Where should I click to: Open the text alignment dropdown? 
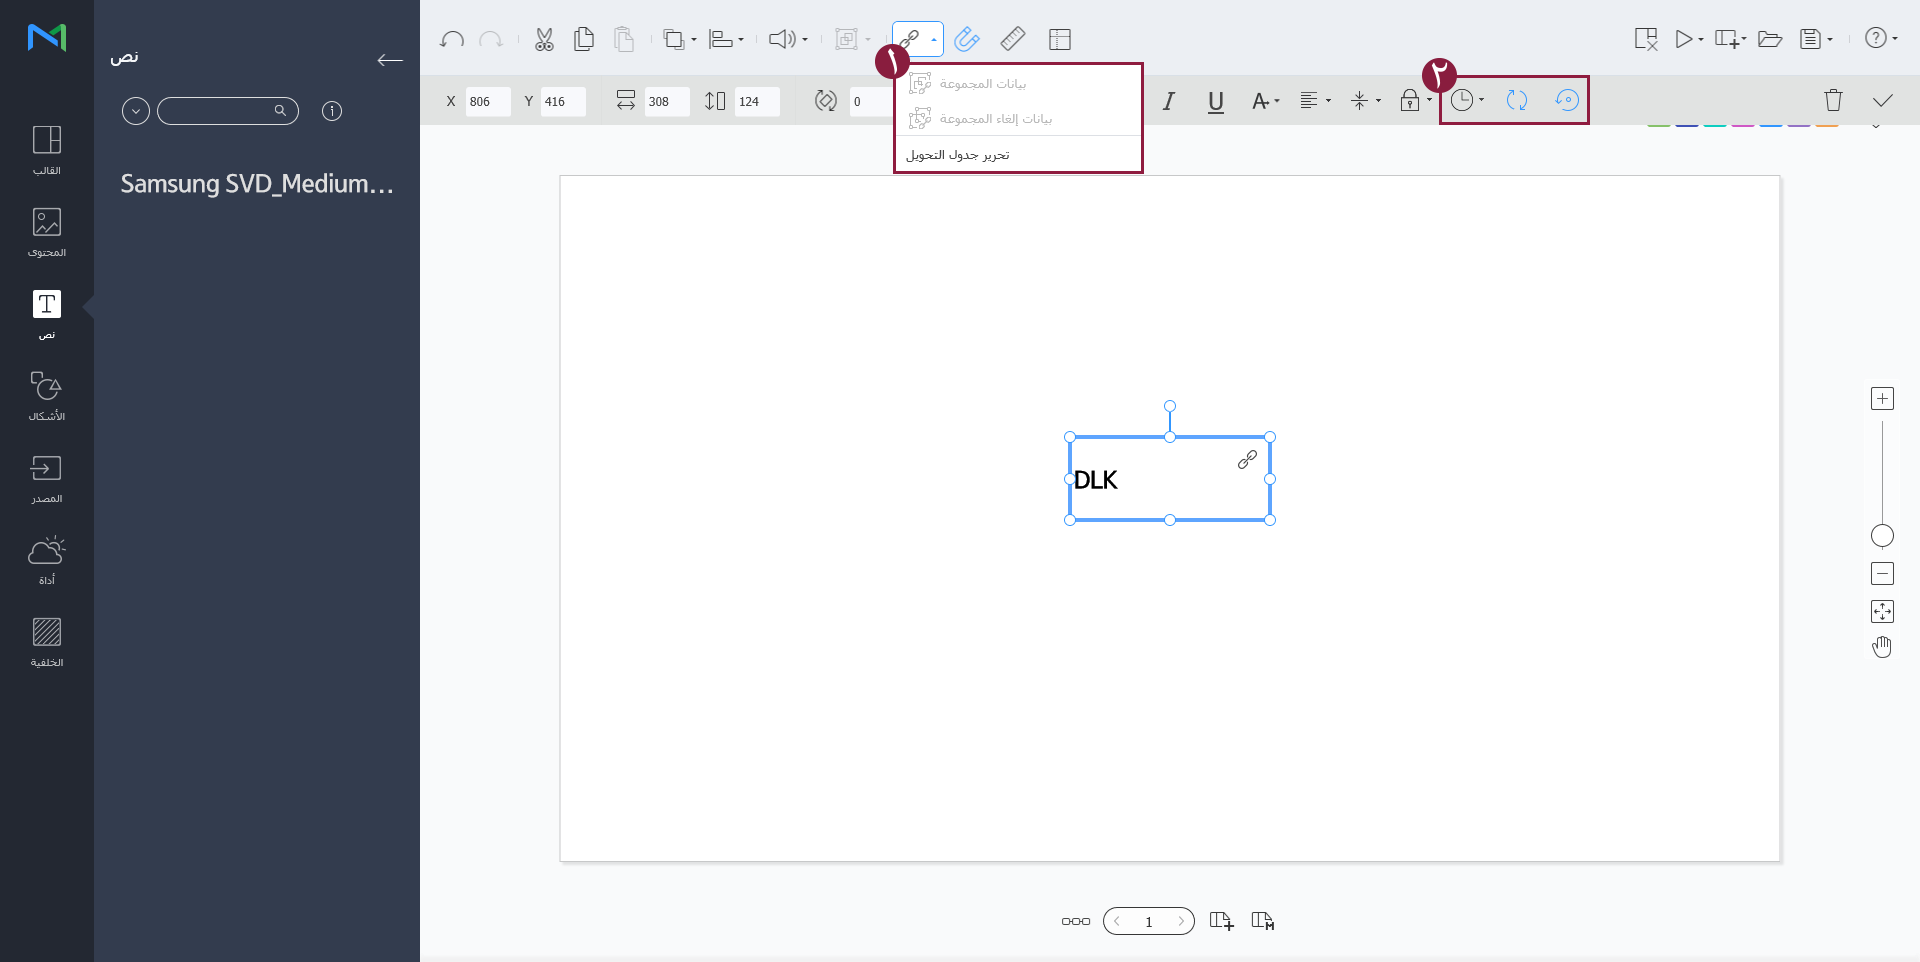[1314, 101]
